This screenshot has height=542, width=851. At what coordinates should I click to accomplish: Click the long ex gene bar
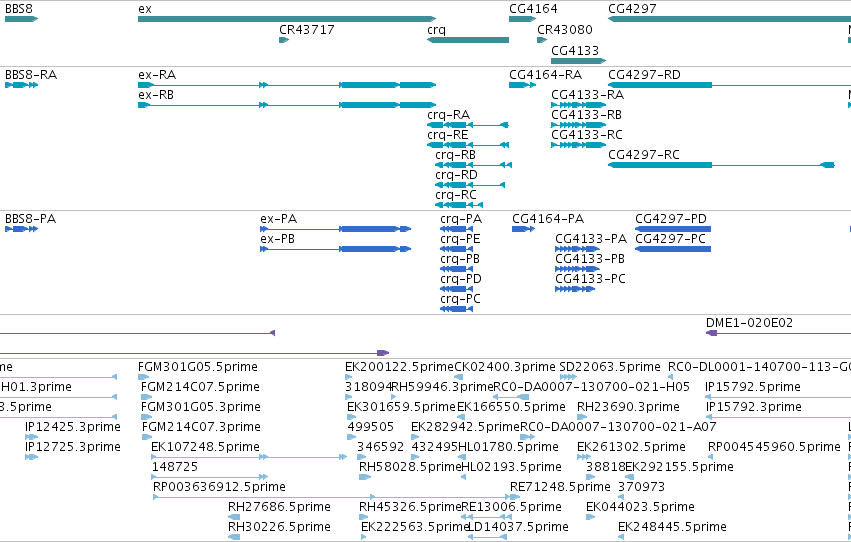click(287, 19)
